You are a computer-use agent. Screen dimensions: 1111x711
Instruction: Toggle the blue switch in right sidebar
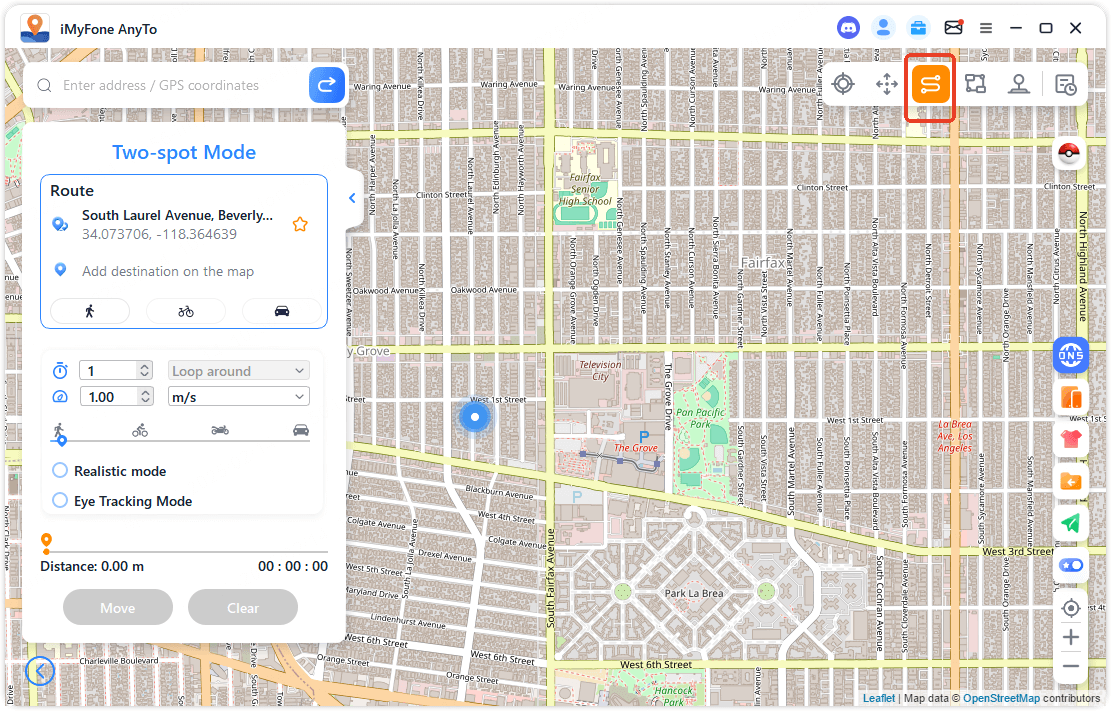1070,565
